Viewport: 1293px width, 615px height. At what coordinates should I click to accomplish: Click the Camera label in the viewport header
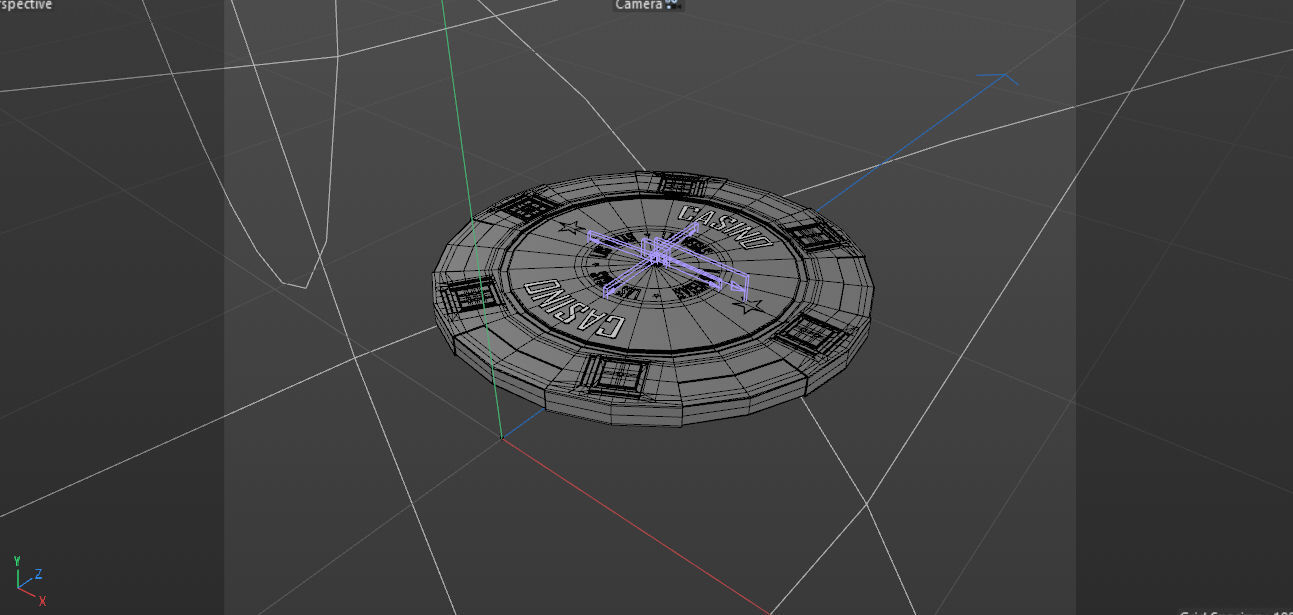(x=638, y=5)
